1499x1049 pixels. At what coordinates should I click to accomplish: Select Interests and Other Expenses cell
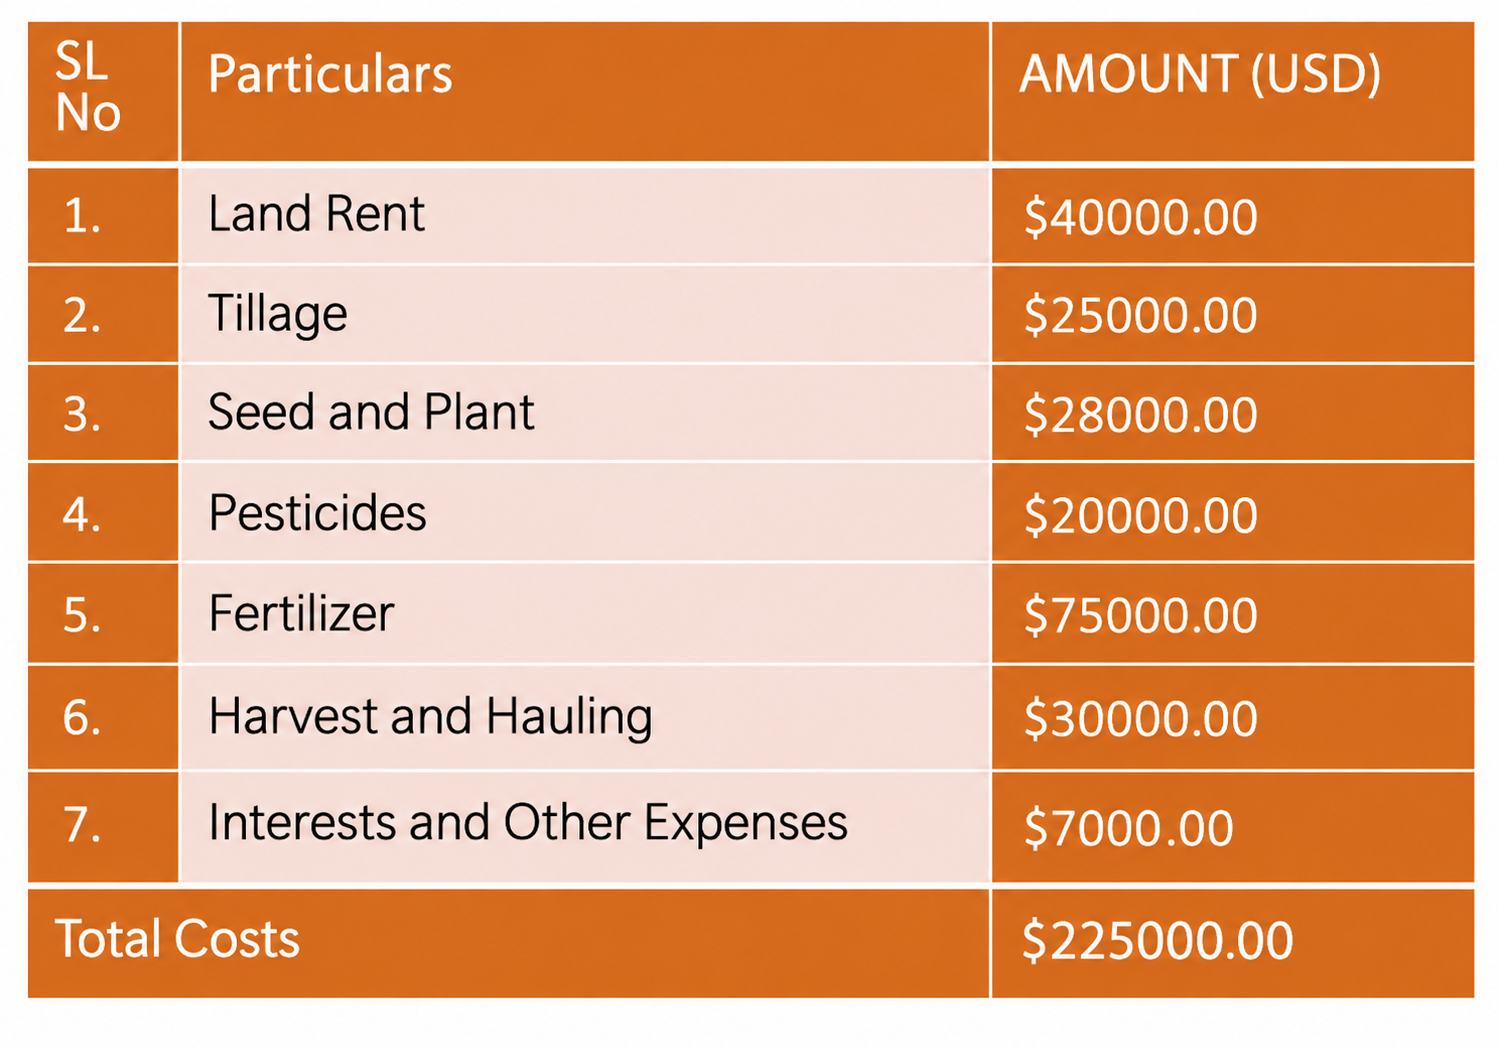pos(585,827)
